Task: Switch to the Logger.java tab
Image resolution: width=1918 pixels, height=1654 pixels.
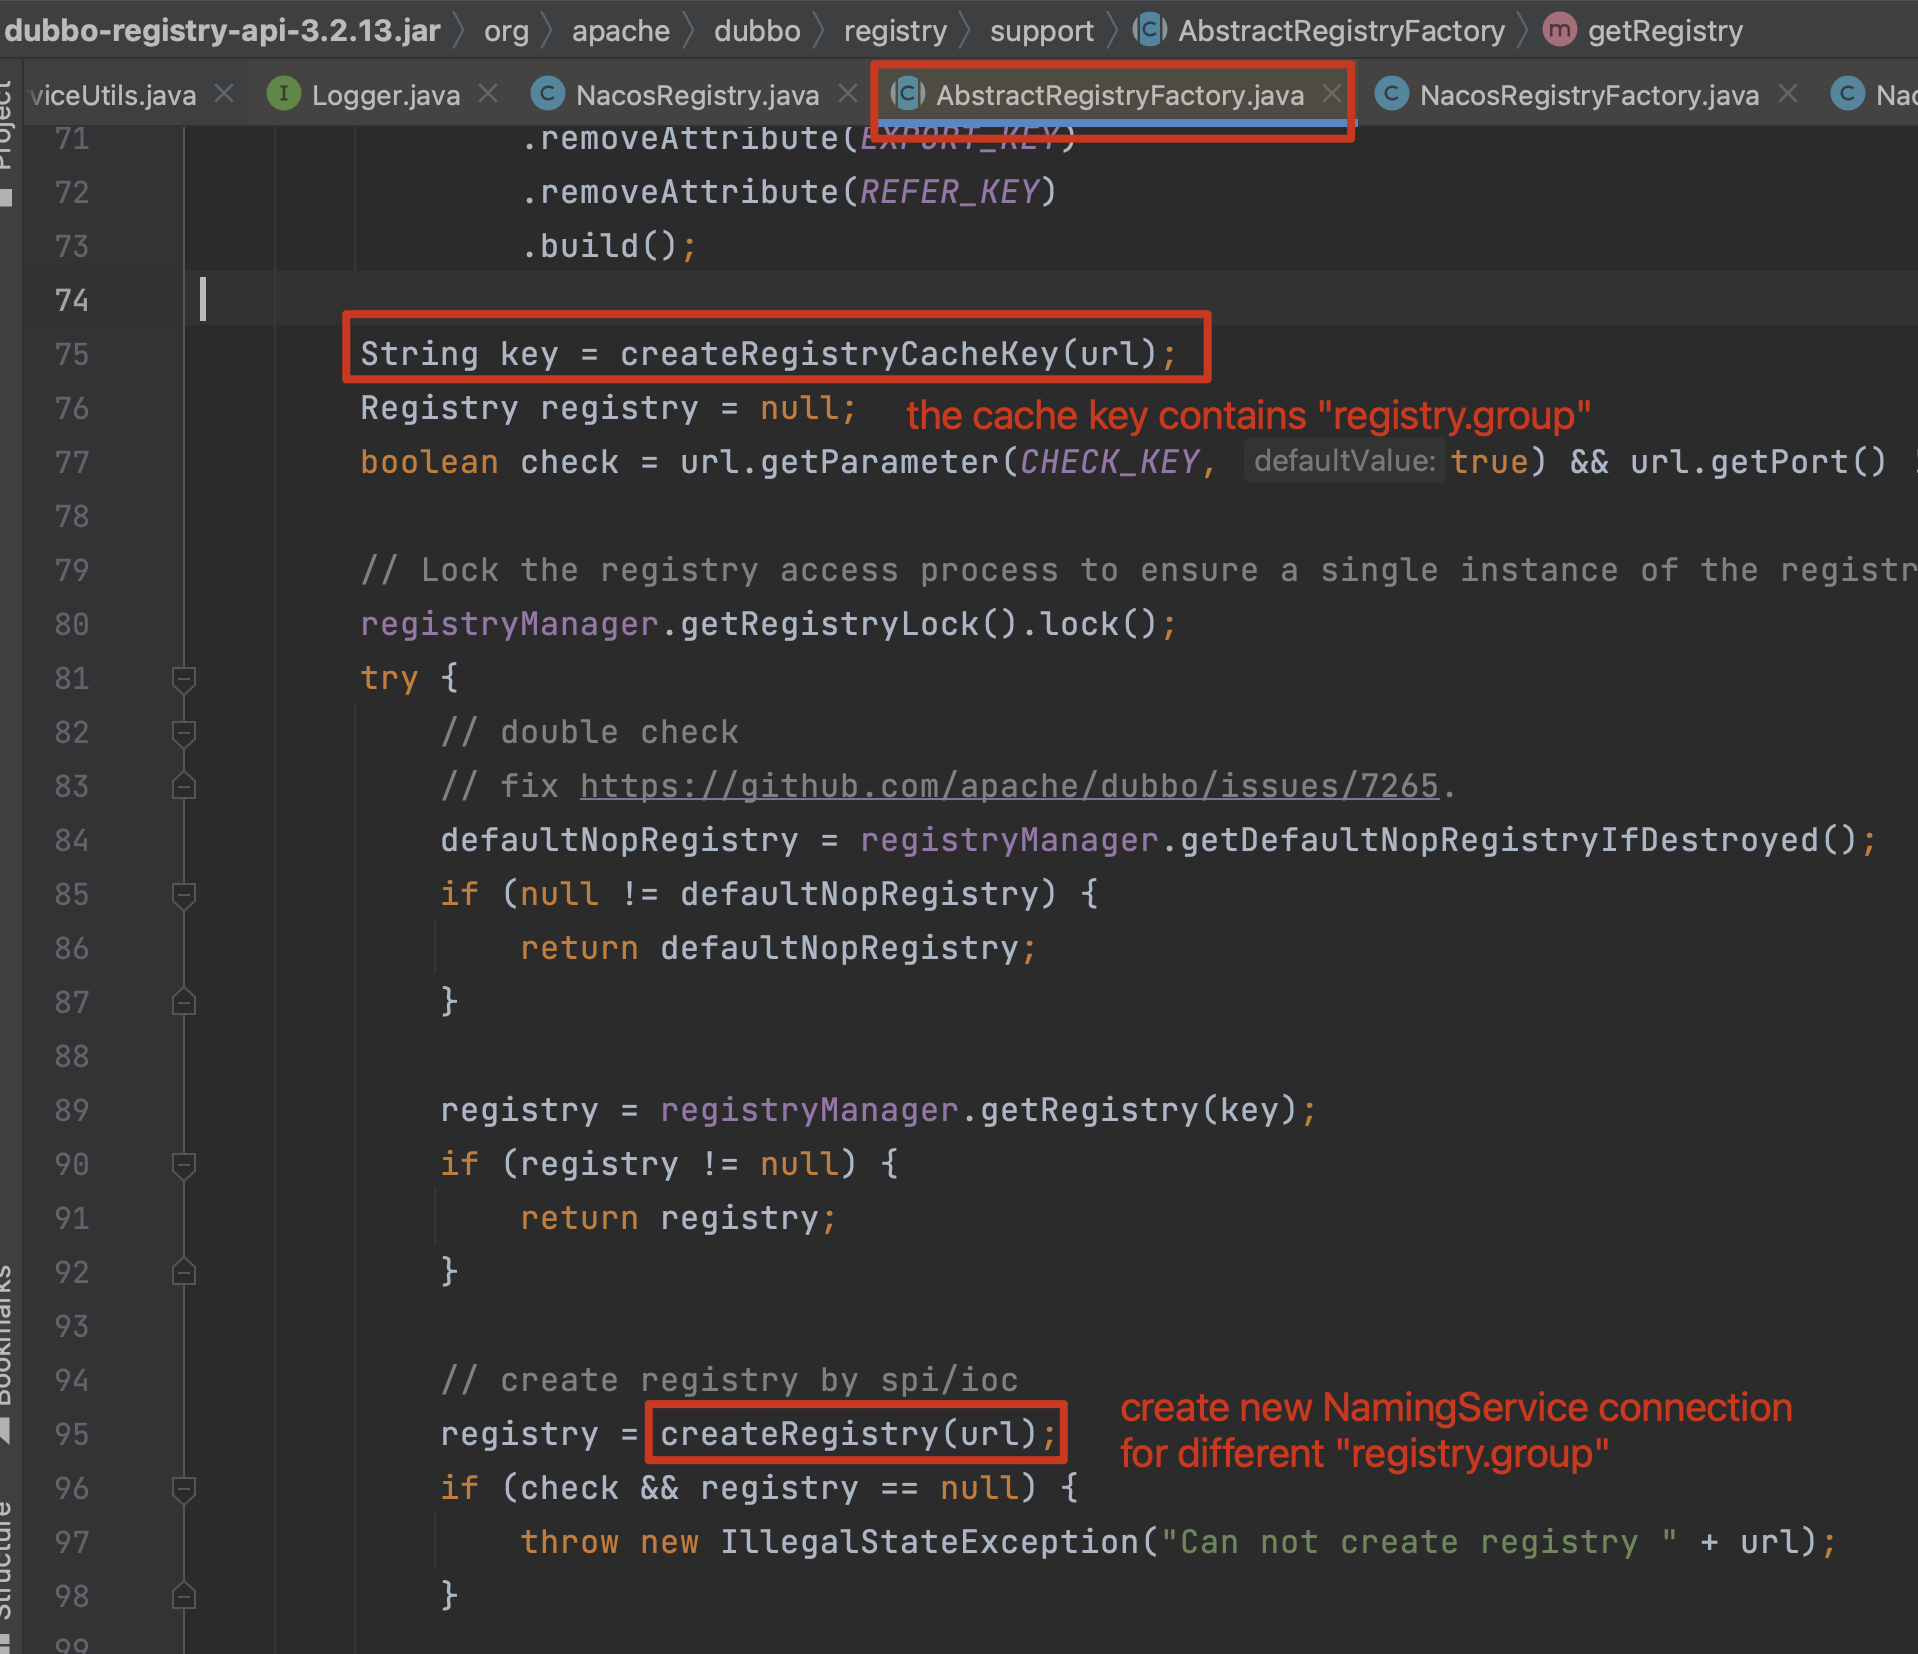Action: coord(385,95)
